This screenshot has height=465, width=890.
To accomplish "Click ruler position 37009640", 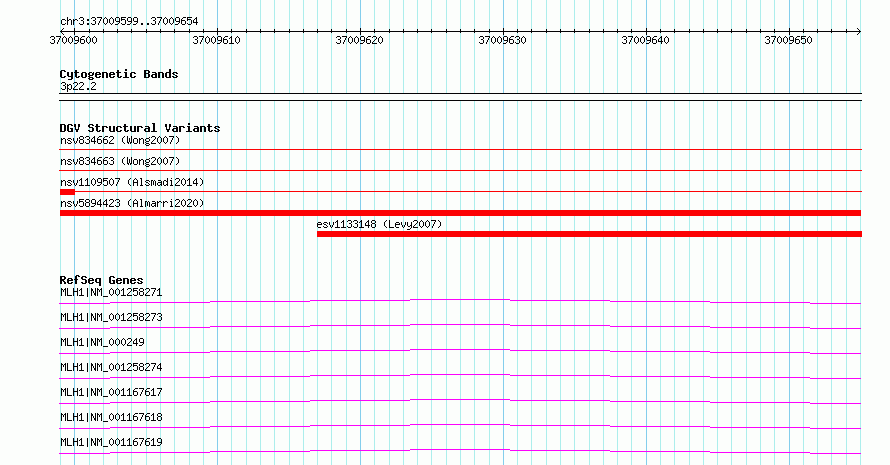I will tap(645, 40).
